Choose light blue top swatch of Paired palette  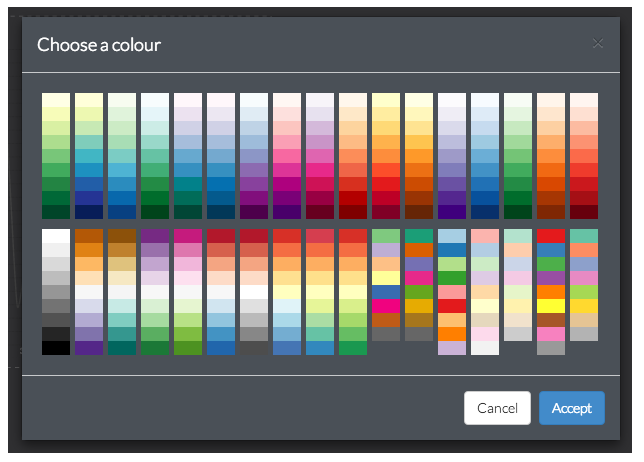pyautogui.click(x=452, y=236)
